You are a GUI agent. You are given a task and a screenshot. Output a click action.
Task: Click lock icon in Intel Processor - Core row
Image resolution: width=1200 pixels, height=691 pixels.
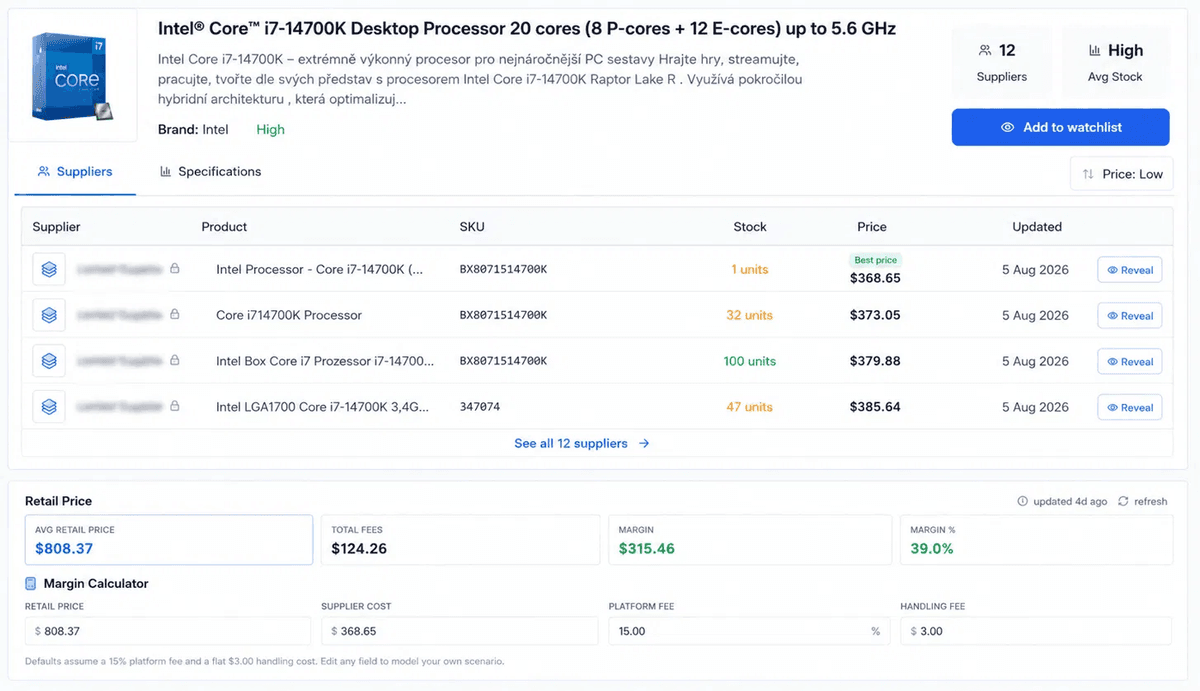coord(175,269)
